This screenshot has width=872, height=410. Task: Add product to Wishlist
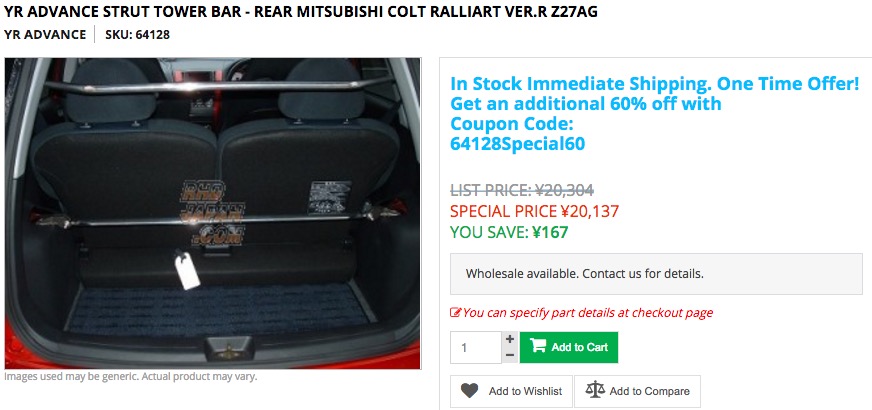click(x=511, y=392)
